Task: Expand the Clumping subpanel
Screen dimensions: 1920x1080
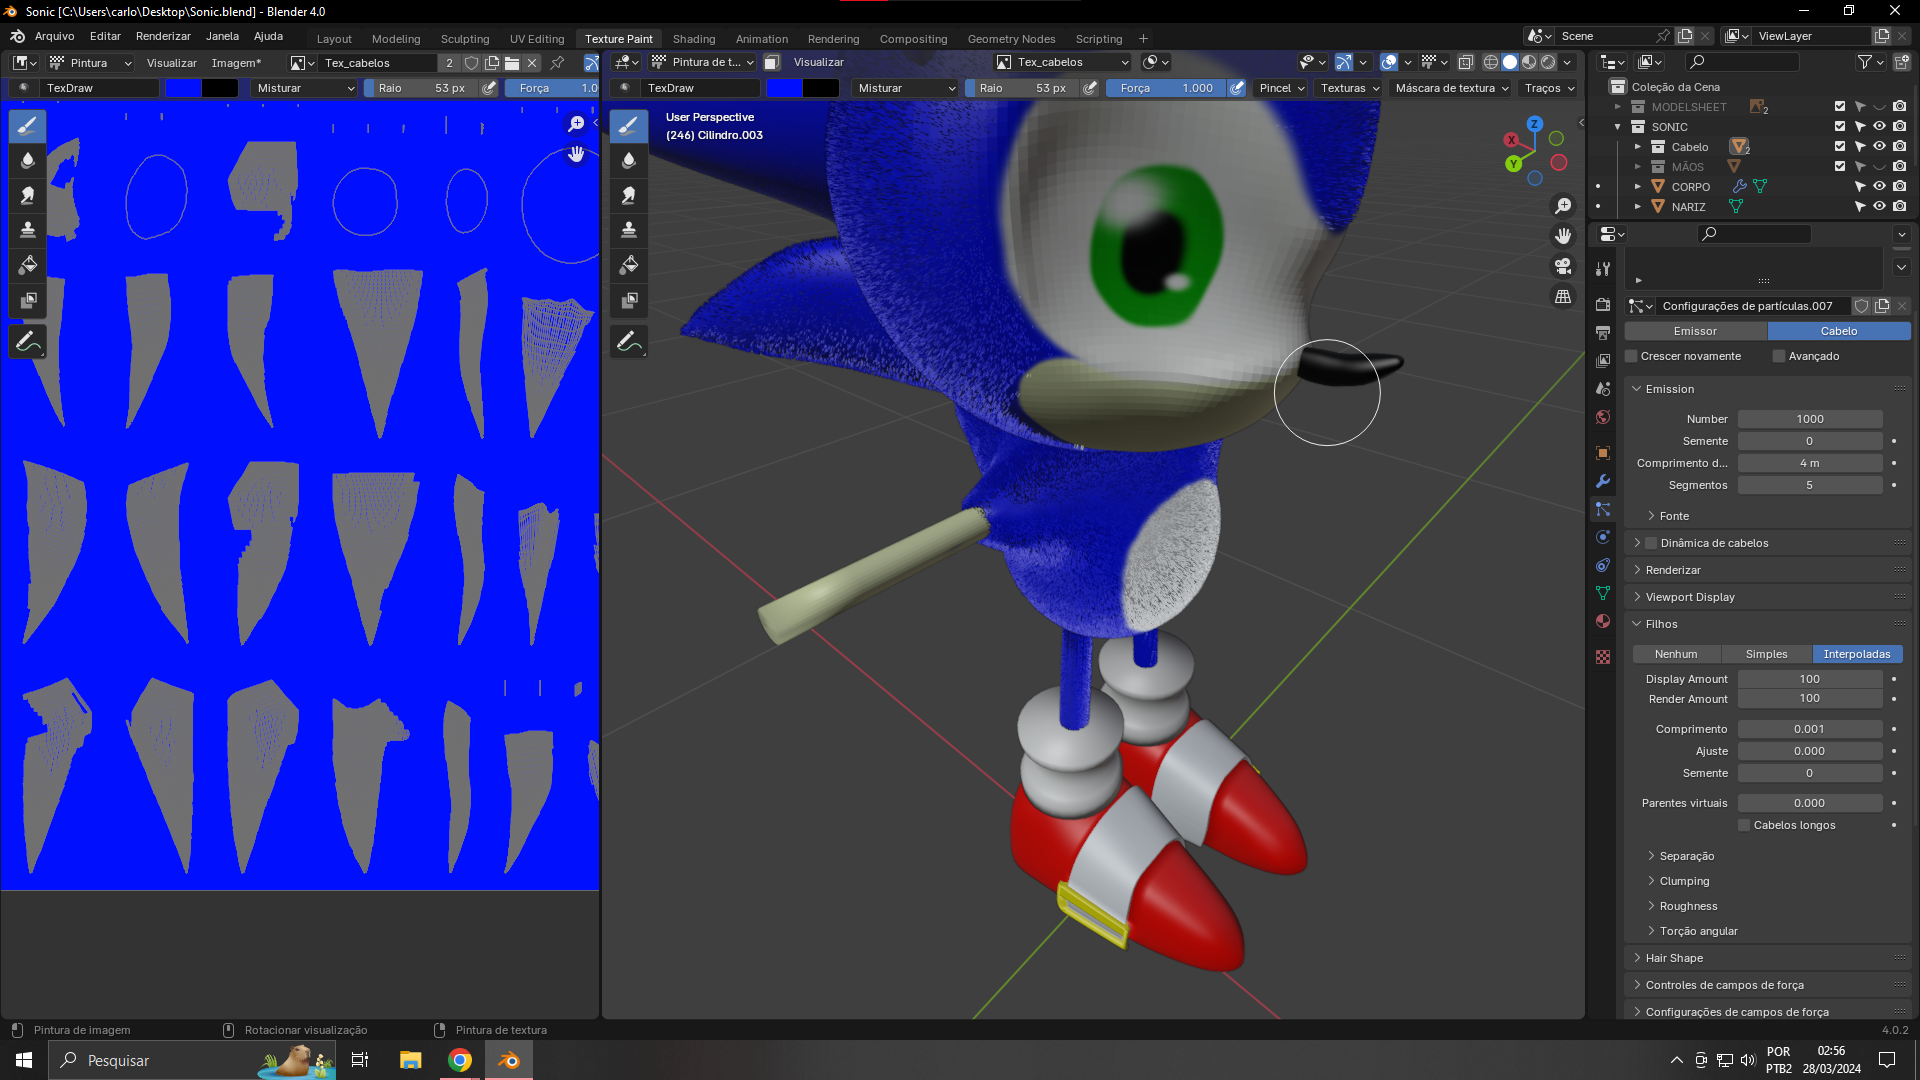Action: click(x=1684, y=881)
